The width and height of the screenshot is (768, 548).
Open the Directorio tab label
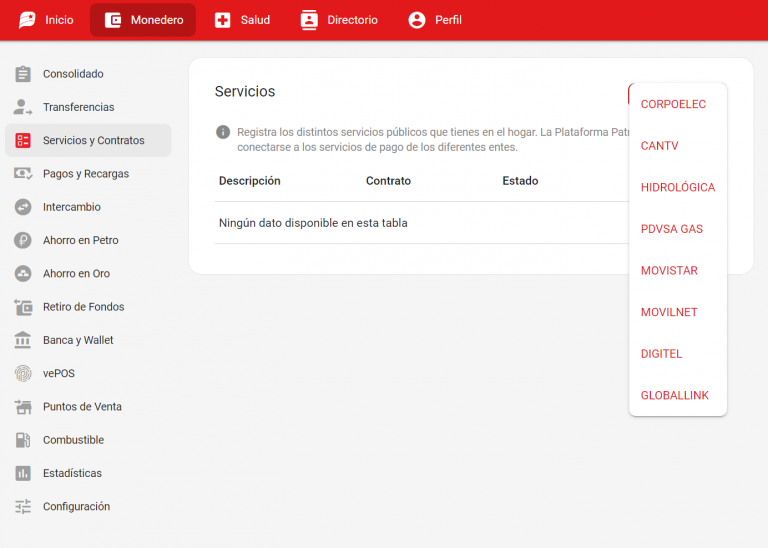pos(352,20)
